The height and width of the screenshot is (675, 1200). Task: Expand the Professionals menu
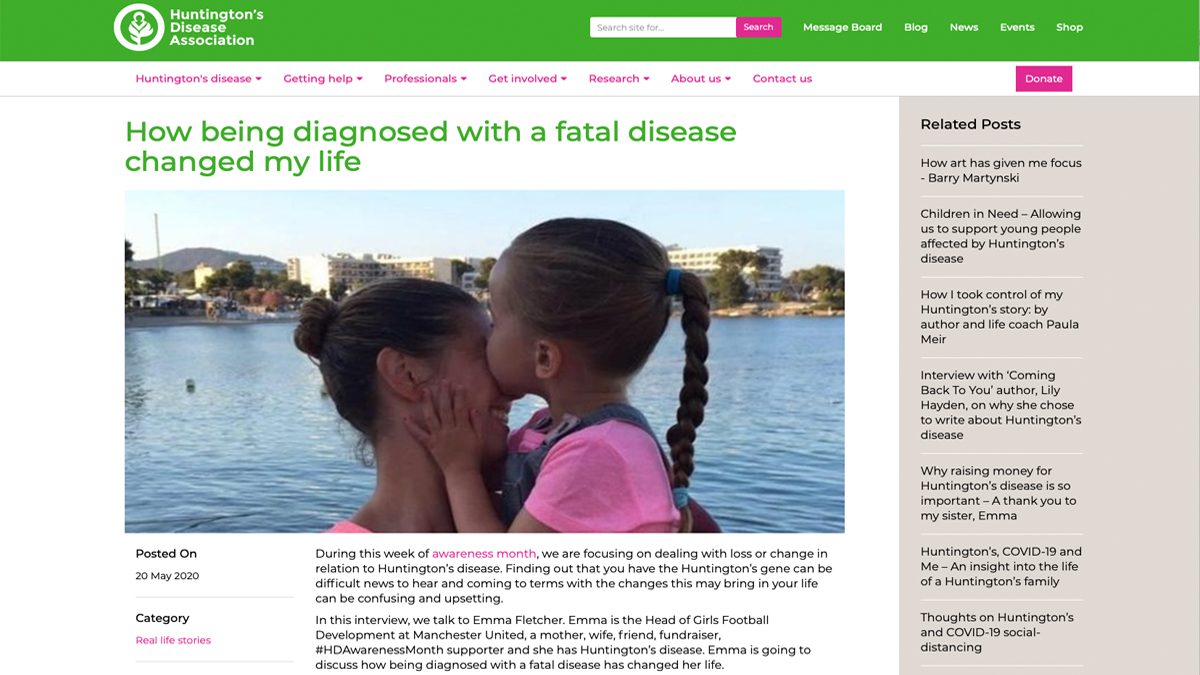coord(425,79)
